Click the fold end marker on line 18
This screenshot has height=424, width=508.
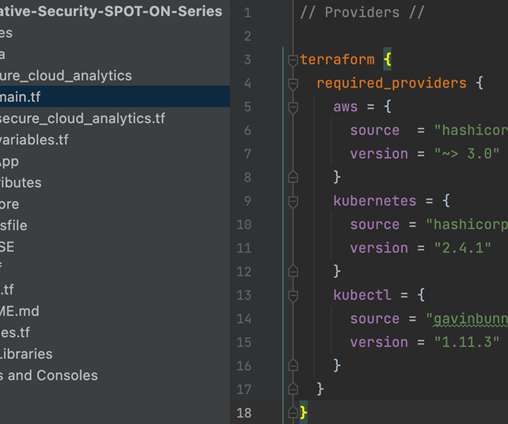(293, 413)
